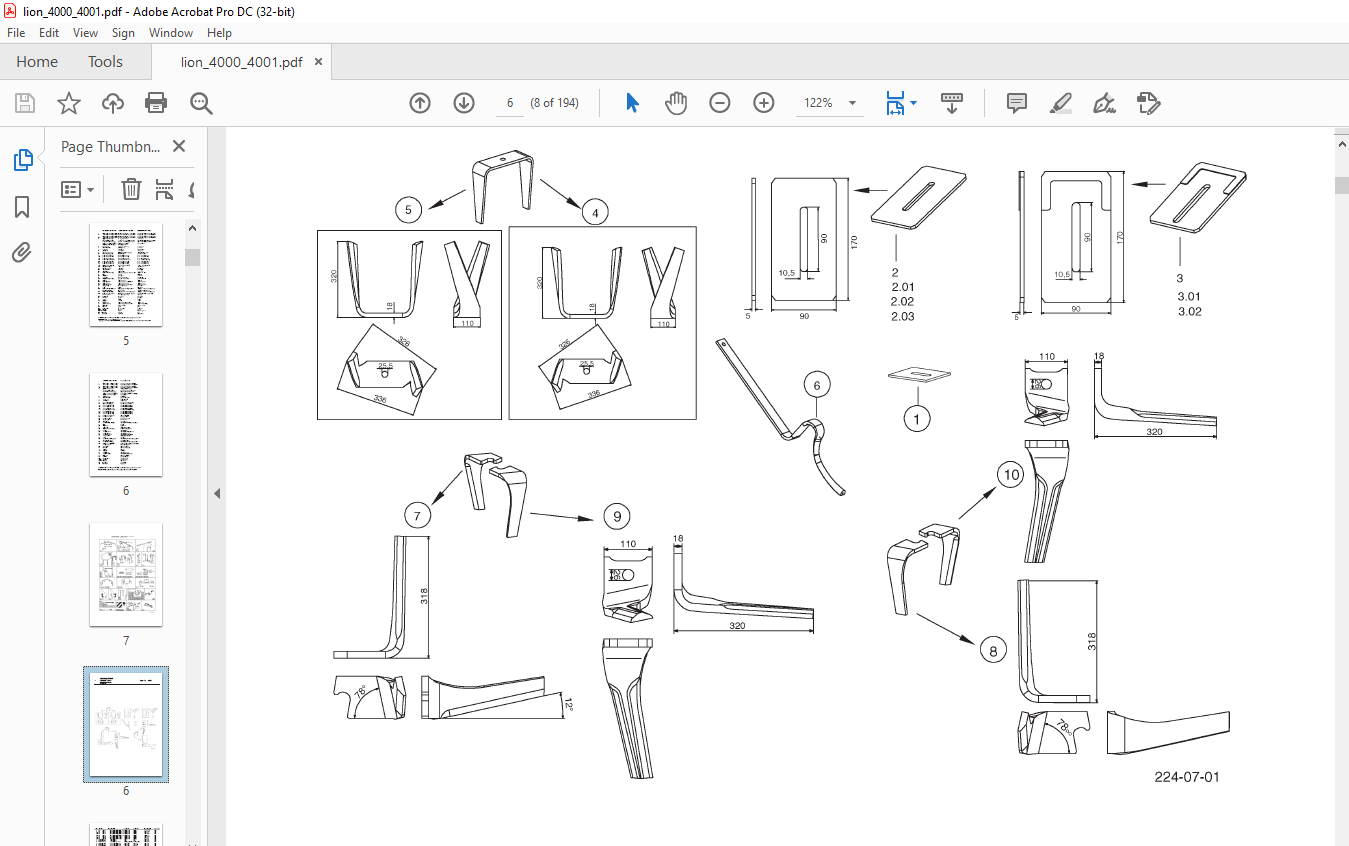Open the Sign menu
1349x846 pixels.
coord(123,33)
